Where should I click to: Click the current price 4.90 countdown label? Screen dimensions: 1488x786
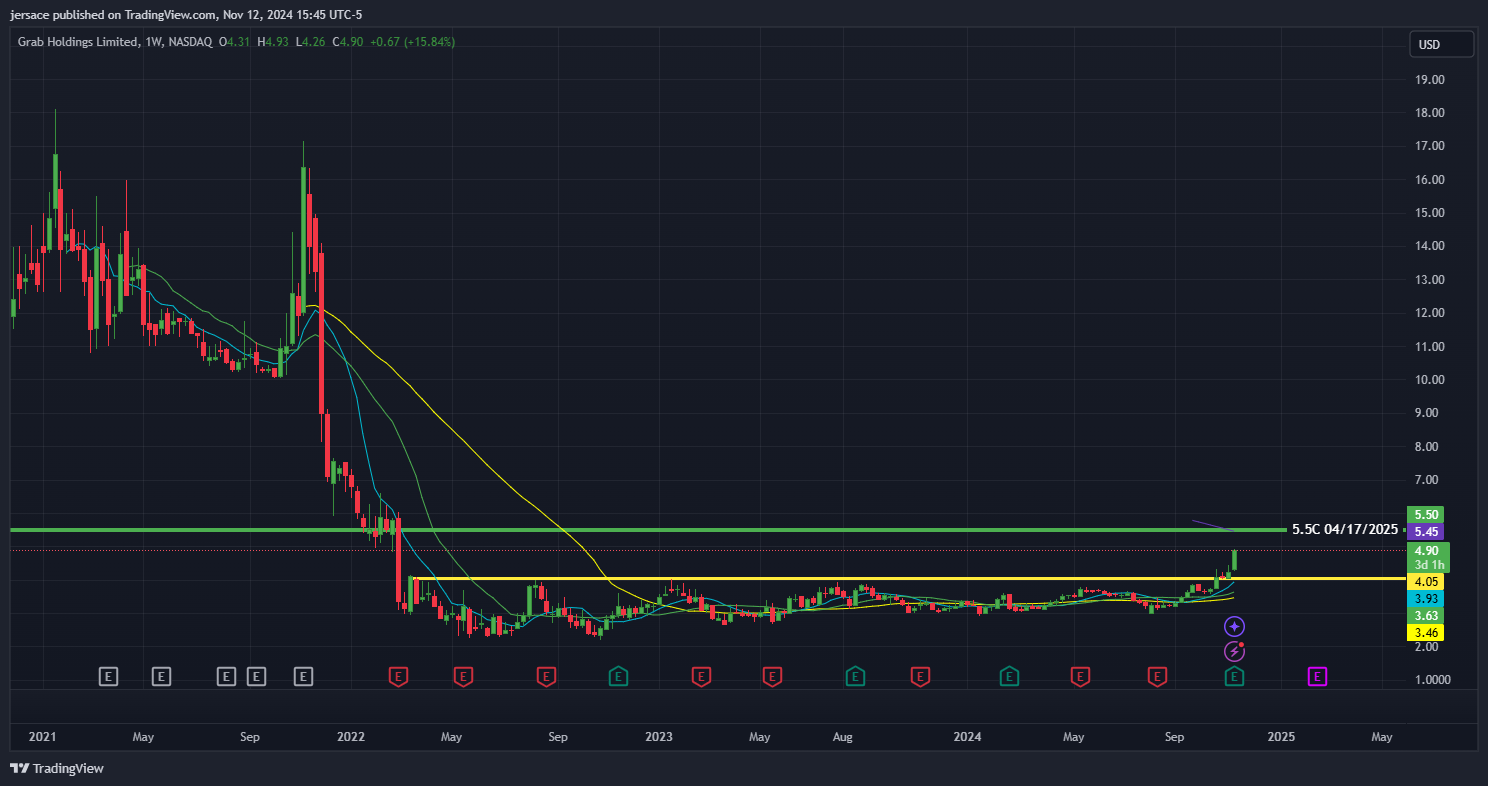(1427, 557)
